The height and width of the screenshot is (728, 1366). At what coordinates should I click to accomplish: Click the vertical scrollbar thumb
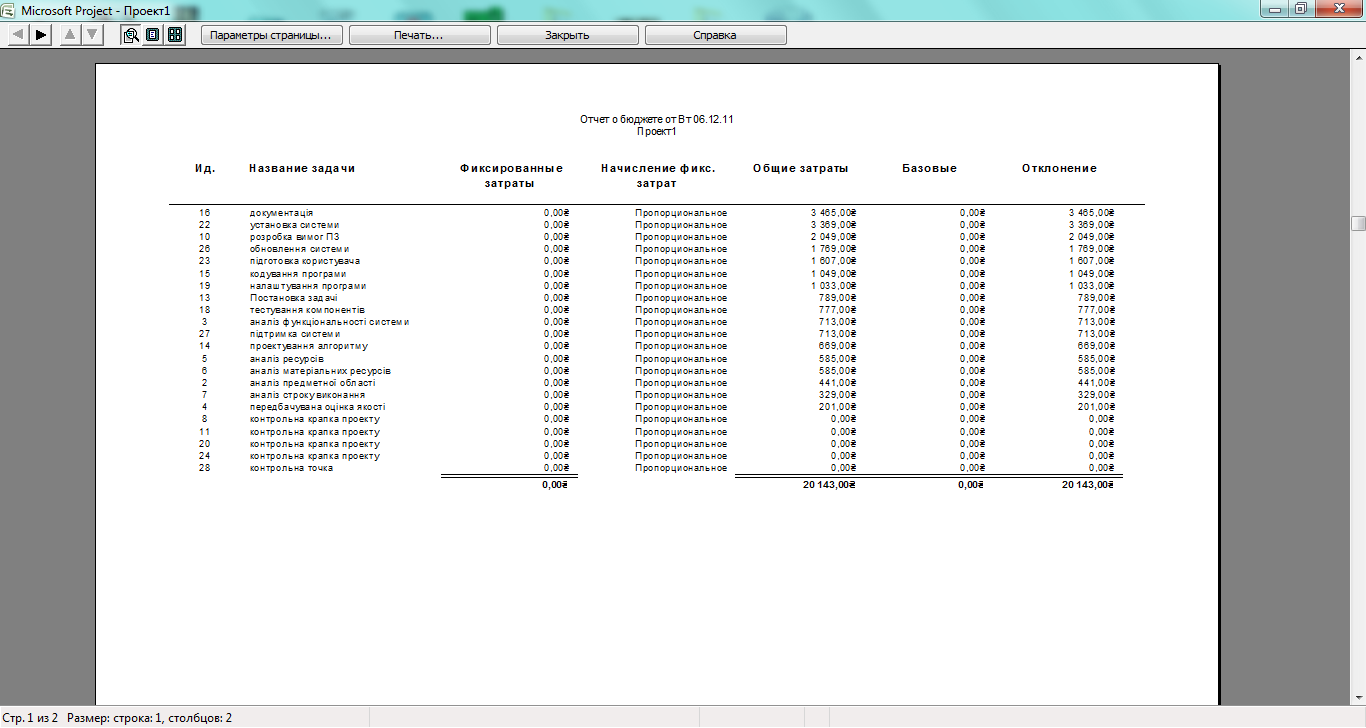[x=1358, y=223]
